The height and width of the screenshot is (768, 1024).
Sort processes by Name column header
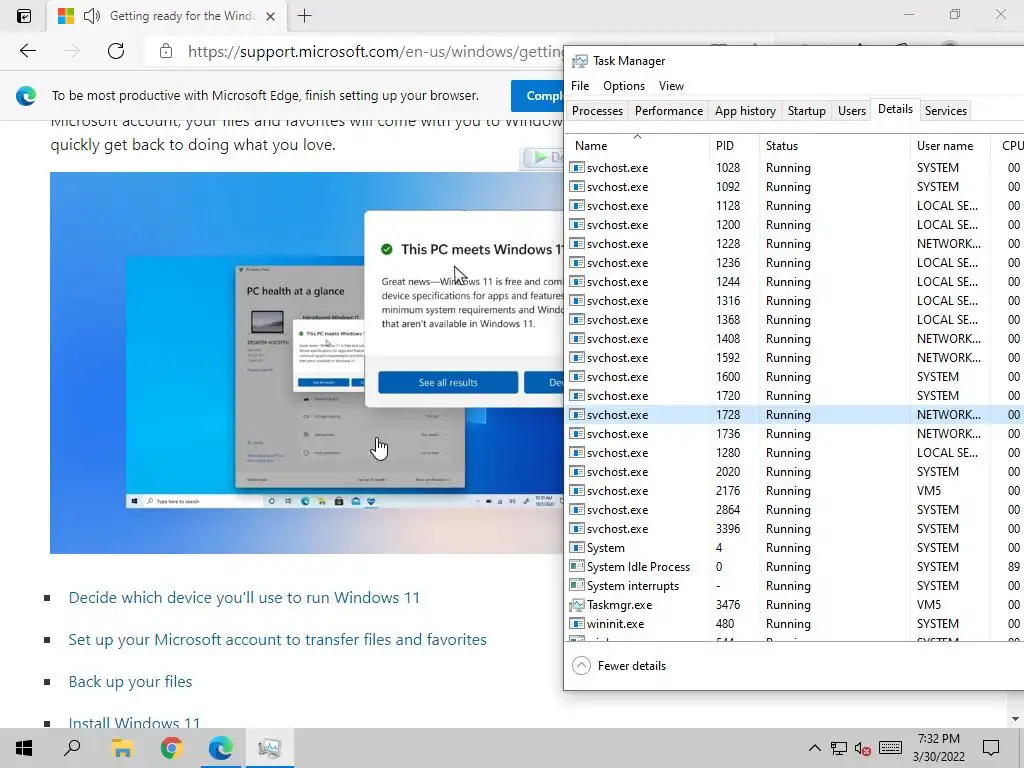637,146
